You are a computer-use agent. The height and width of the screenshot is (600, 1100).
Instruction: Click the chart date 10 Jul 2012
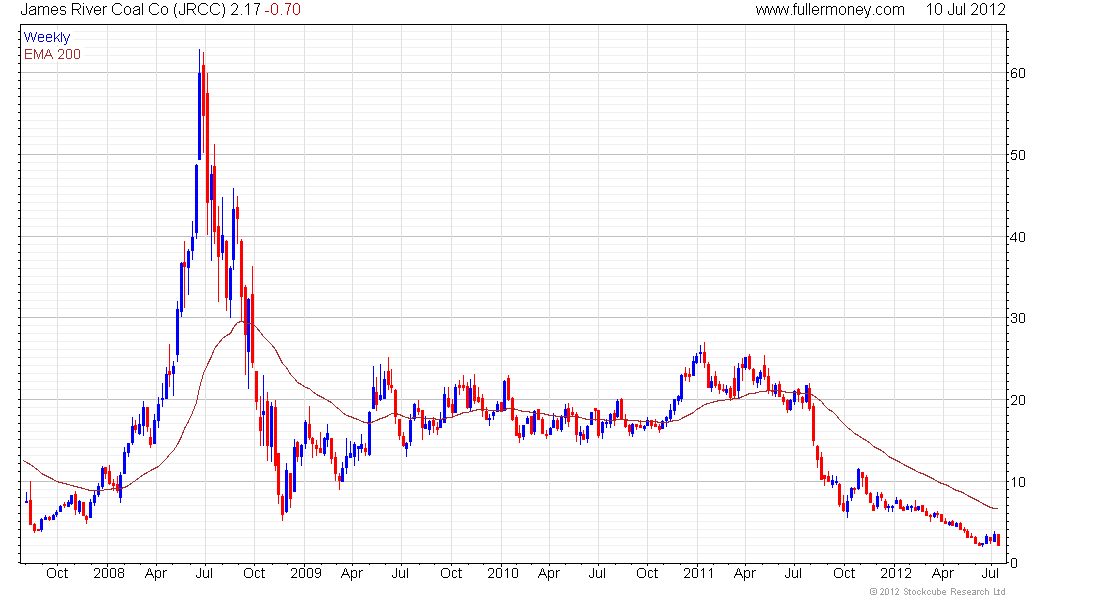(965, 10)
